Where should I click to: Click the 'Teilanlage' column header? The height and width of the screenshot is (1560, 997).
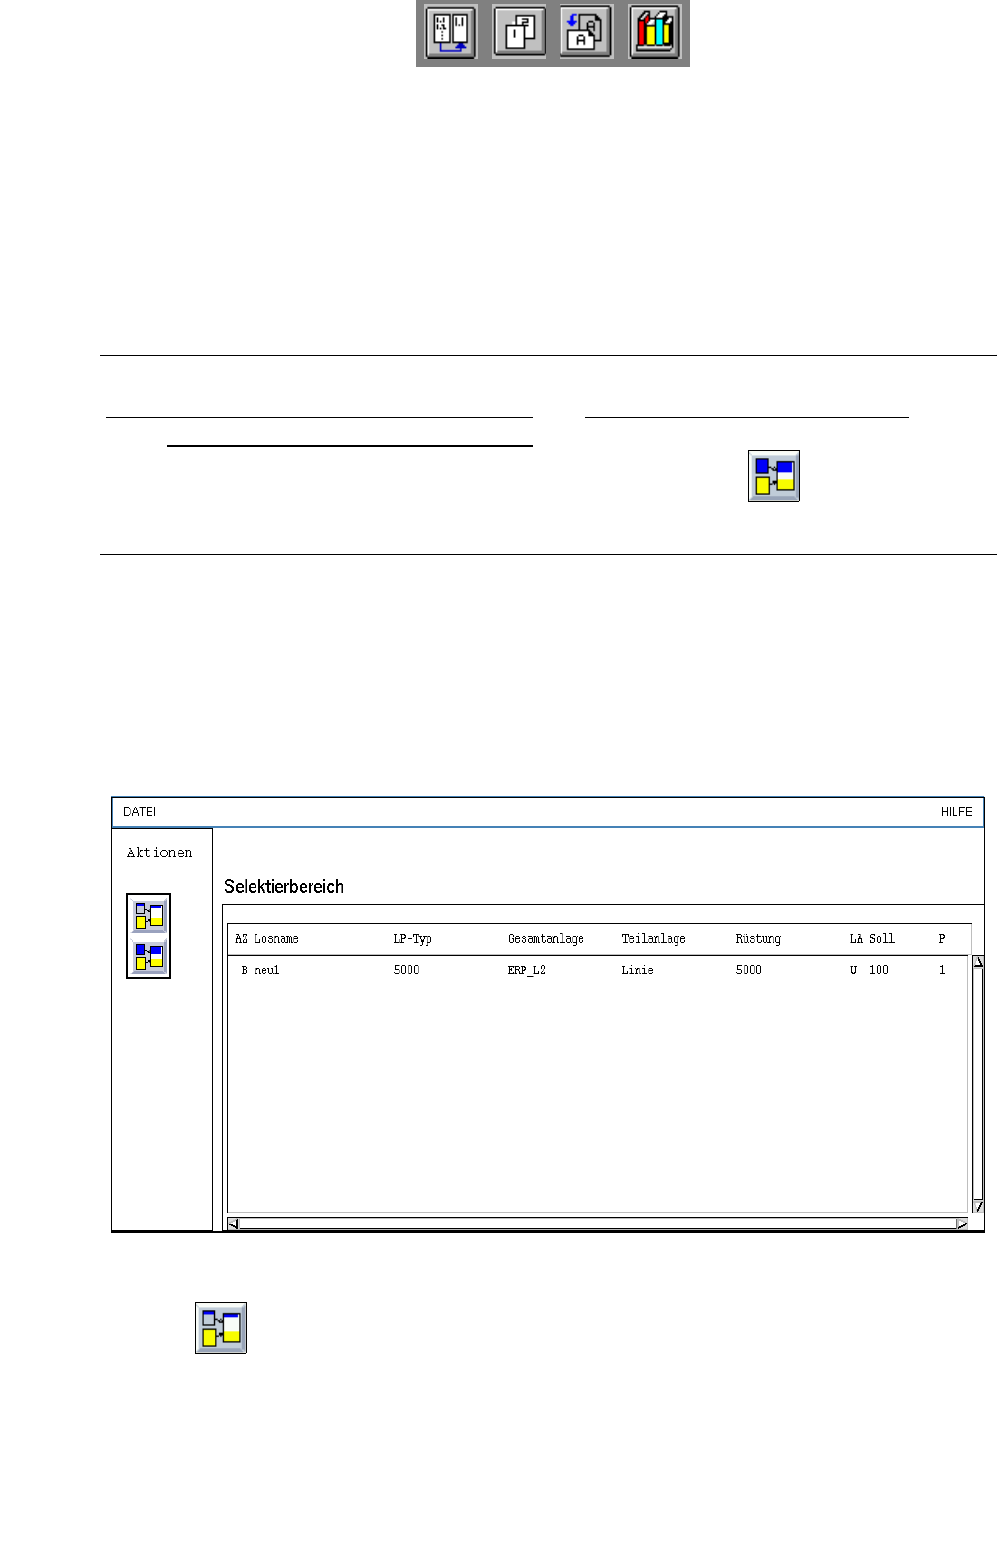point(653,939)
